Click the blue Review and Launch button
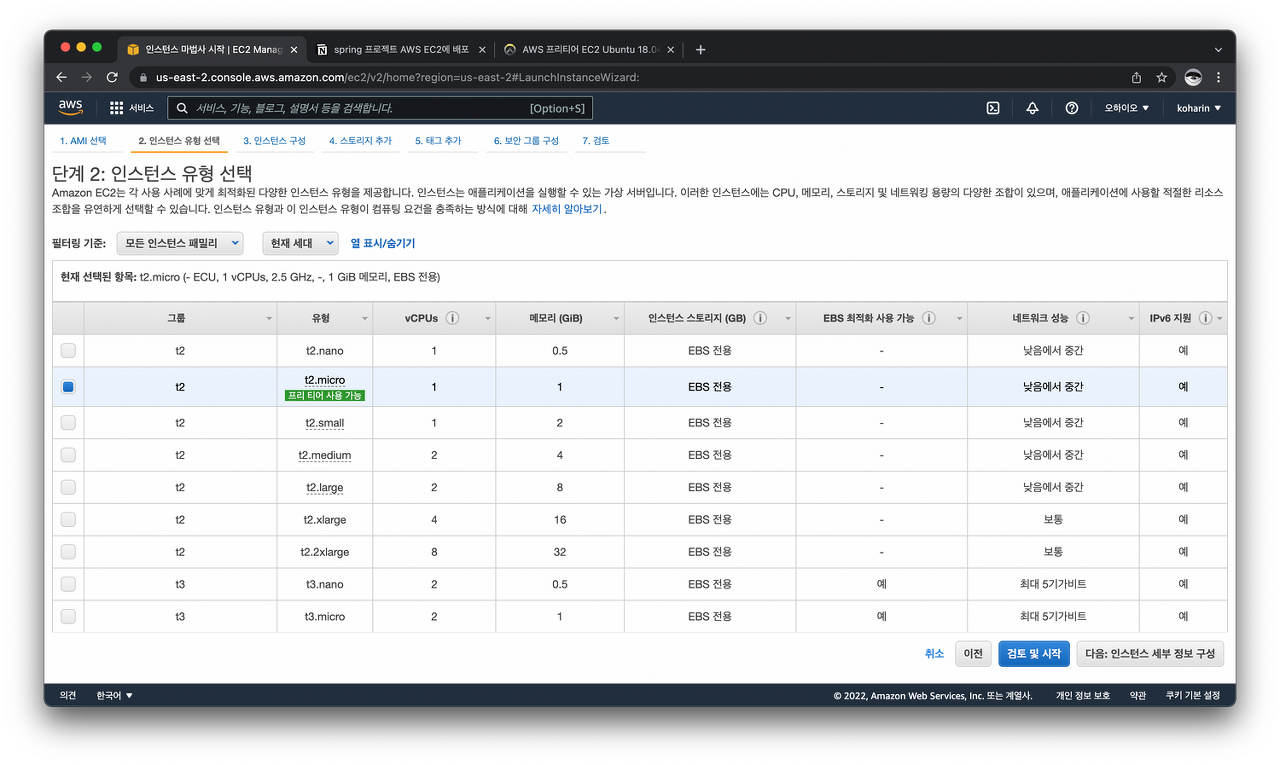 pos(1034,653)
